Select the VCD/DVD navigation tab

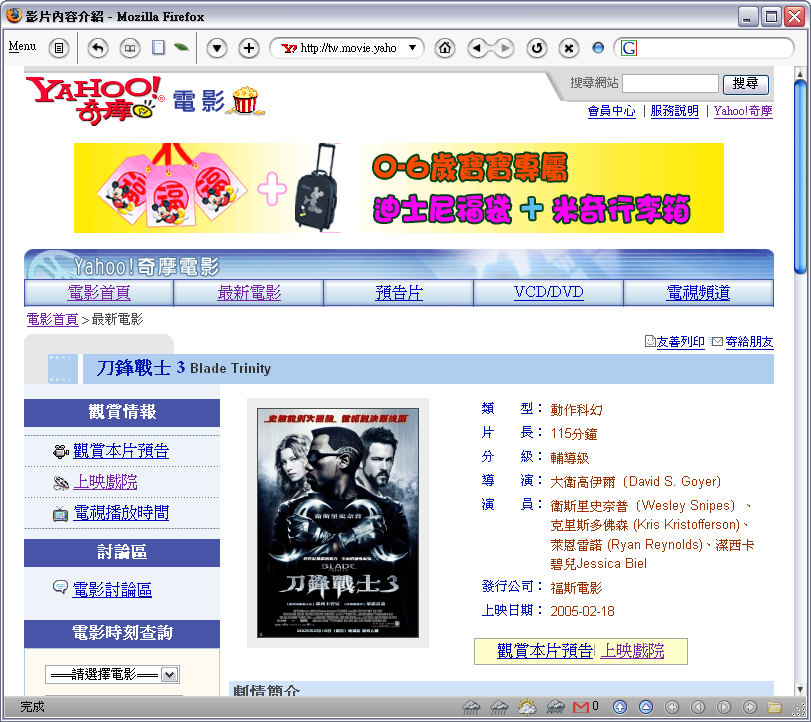click(x=548, y=293)
